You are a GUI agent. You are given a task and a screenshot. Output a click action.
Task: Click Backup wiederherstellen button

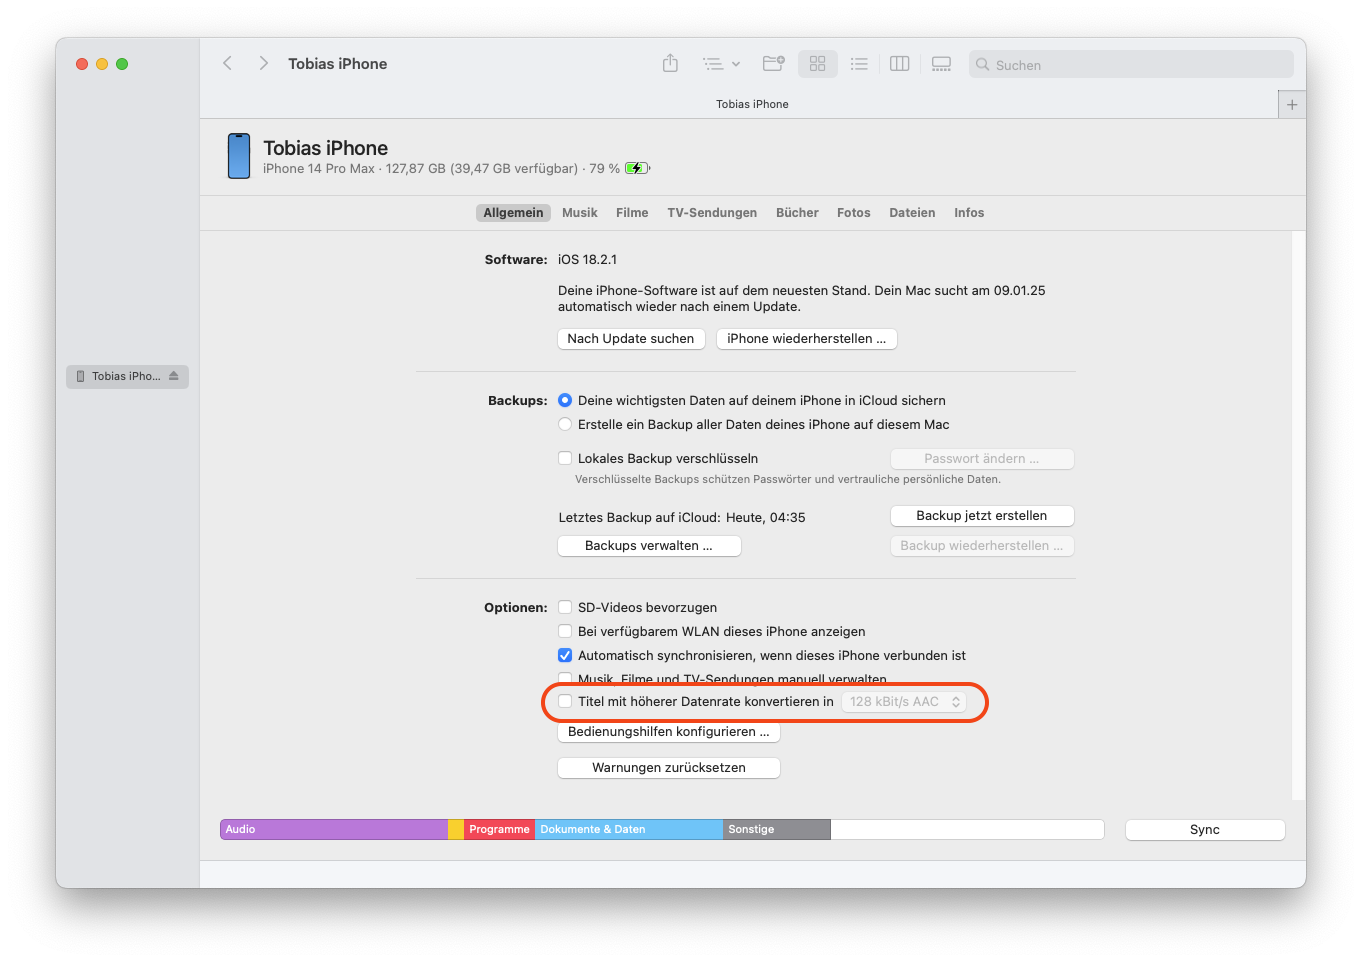(982, 546)
